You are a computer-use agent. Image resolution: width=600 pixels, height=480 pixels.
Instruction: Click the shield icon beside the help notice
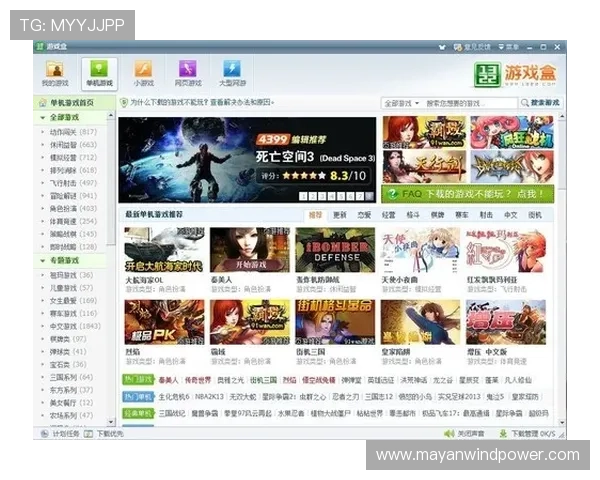click(x=124, y=103)
